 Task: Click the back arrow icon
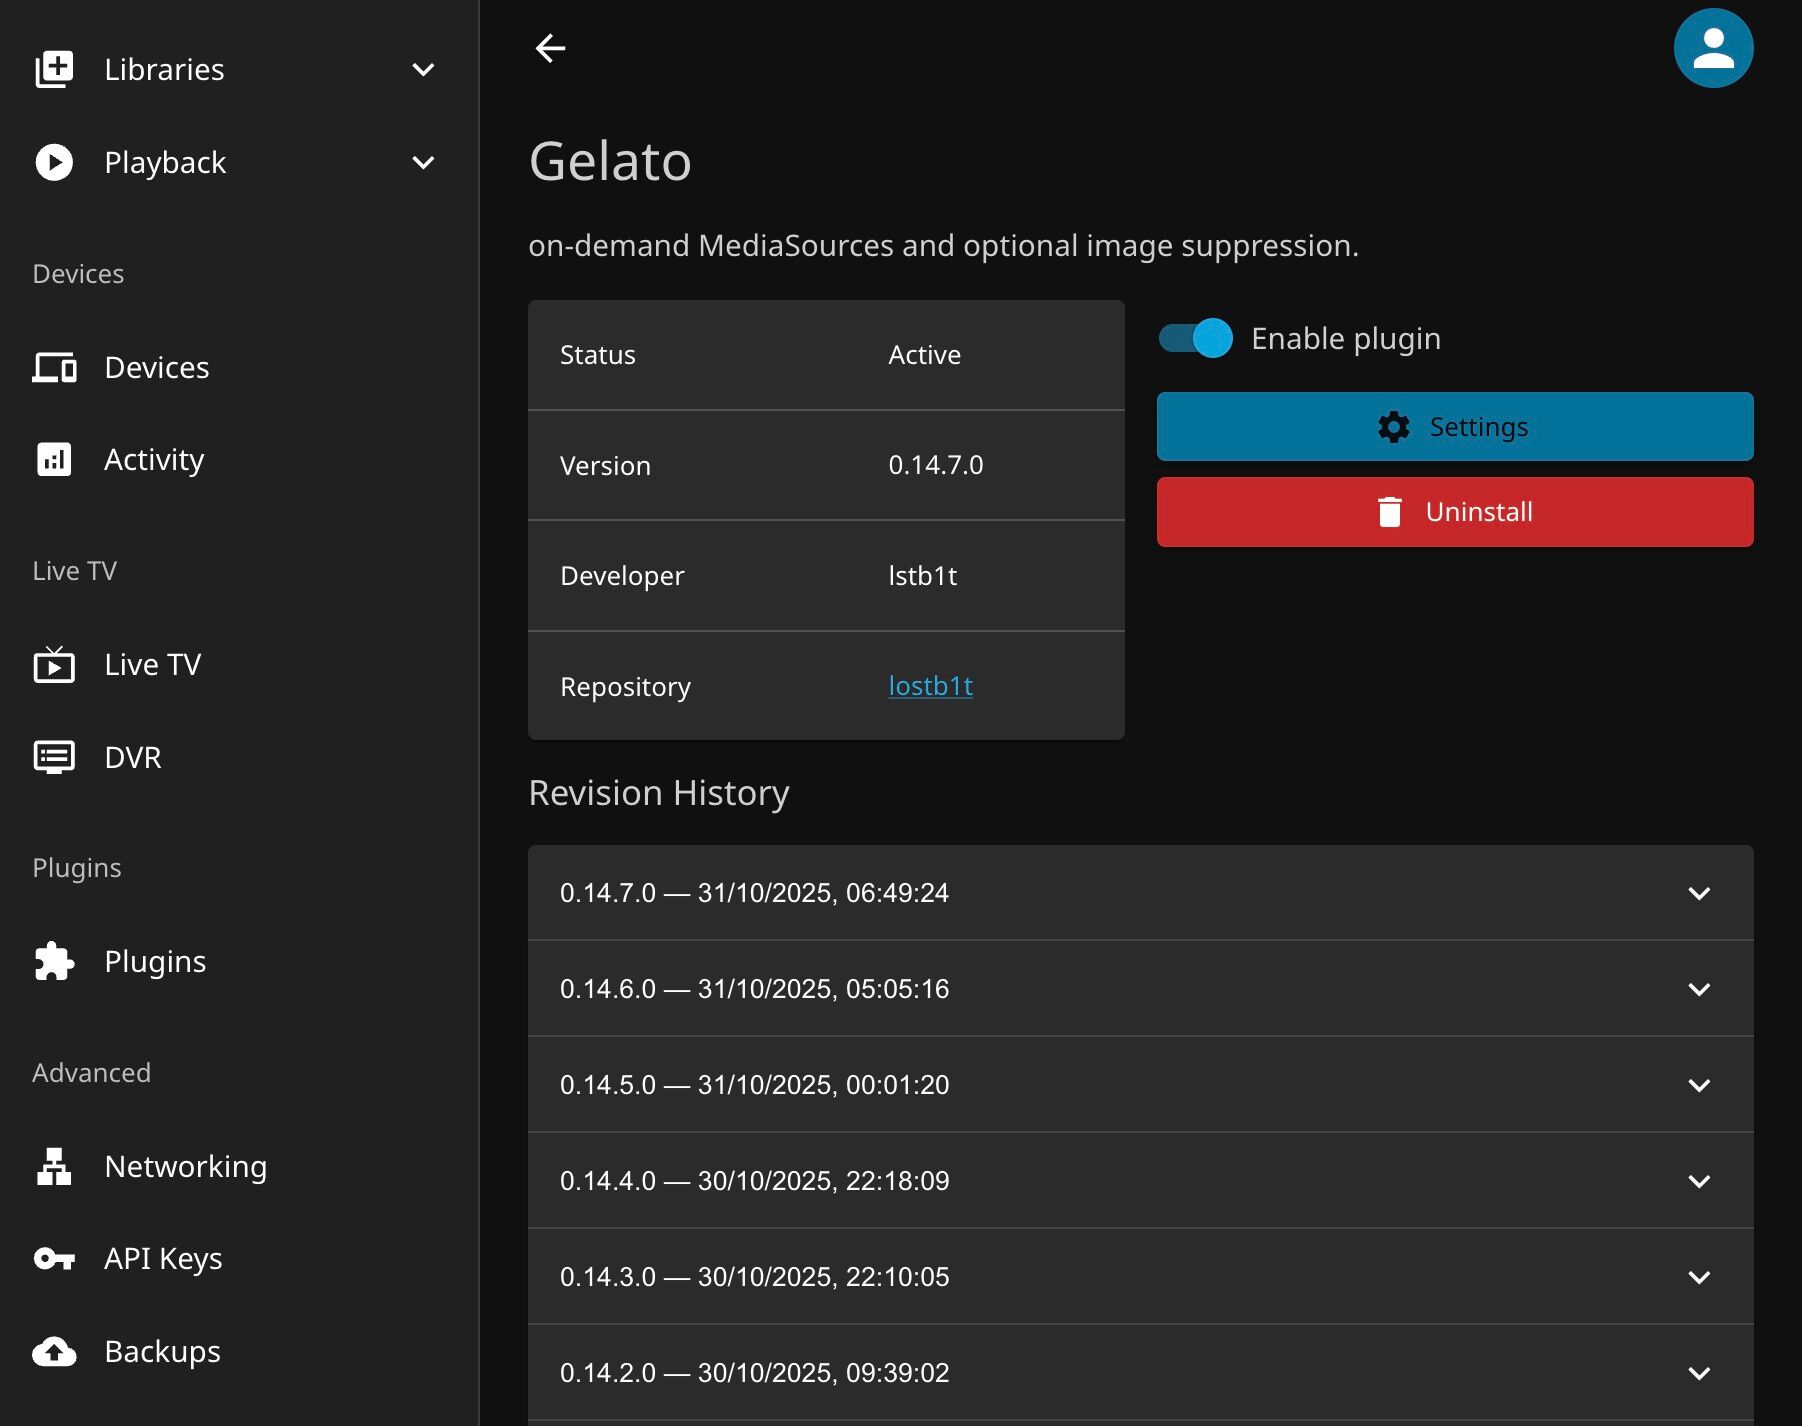(x=550, y=48)
